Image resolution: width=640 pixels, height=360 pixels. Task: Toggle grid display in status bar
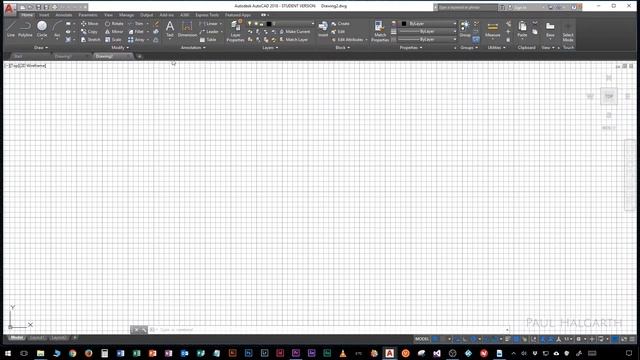click(x=436, y=339)
